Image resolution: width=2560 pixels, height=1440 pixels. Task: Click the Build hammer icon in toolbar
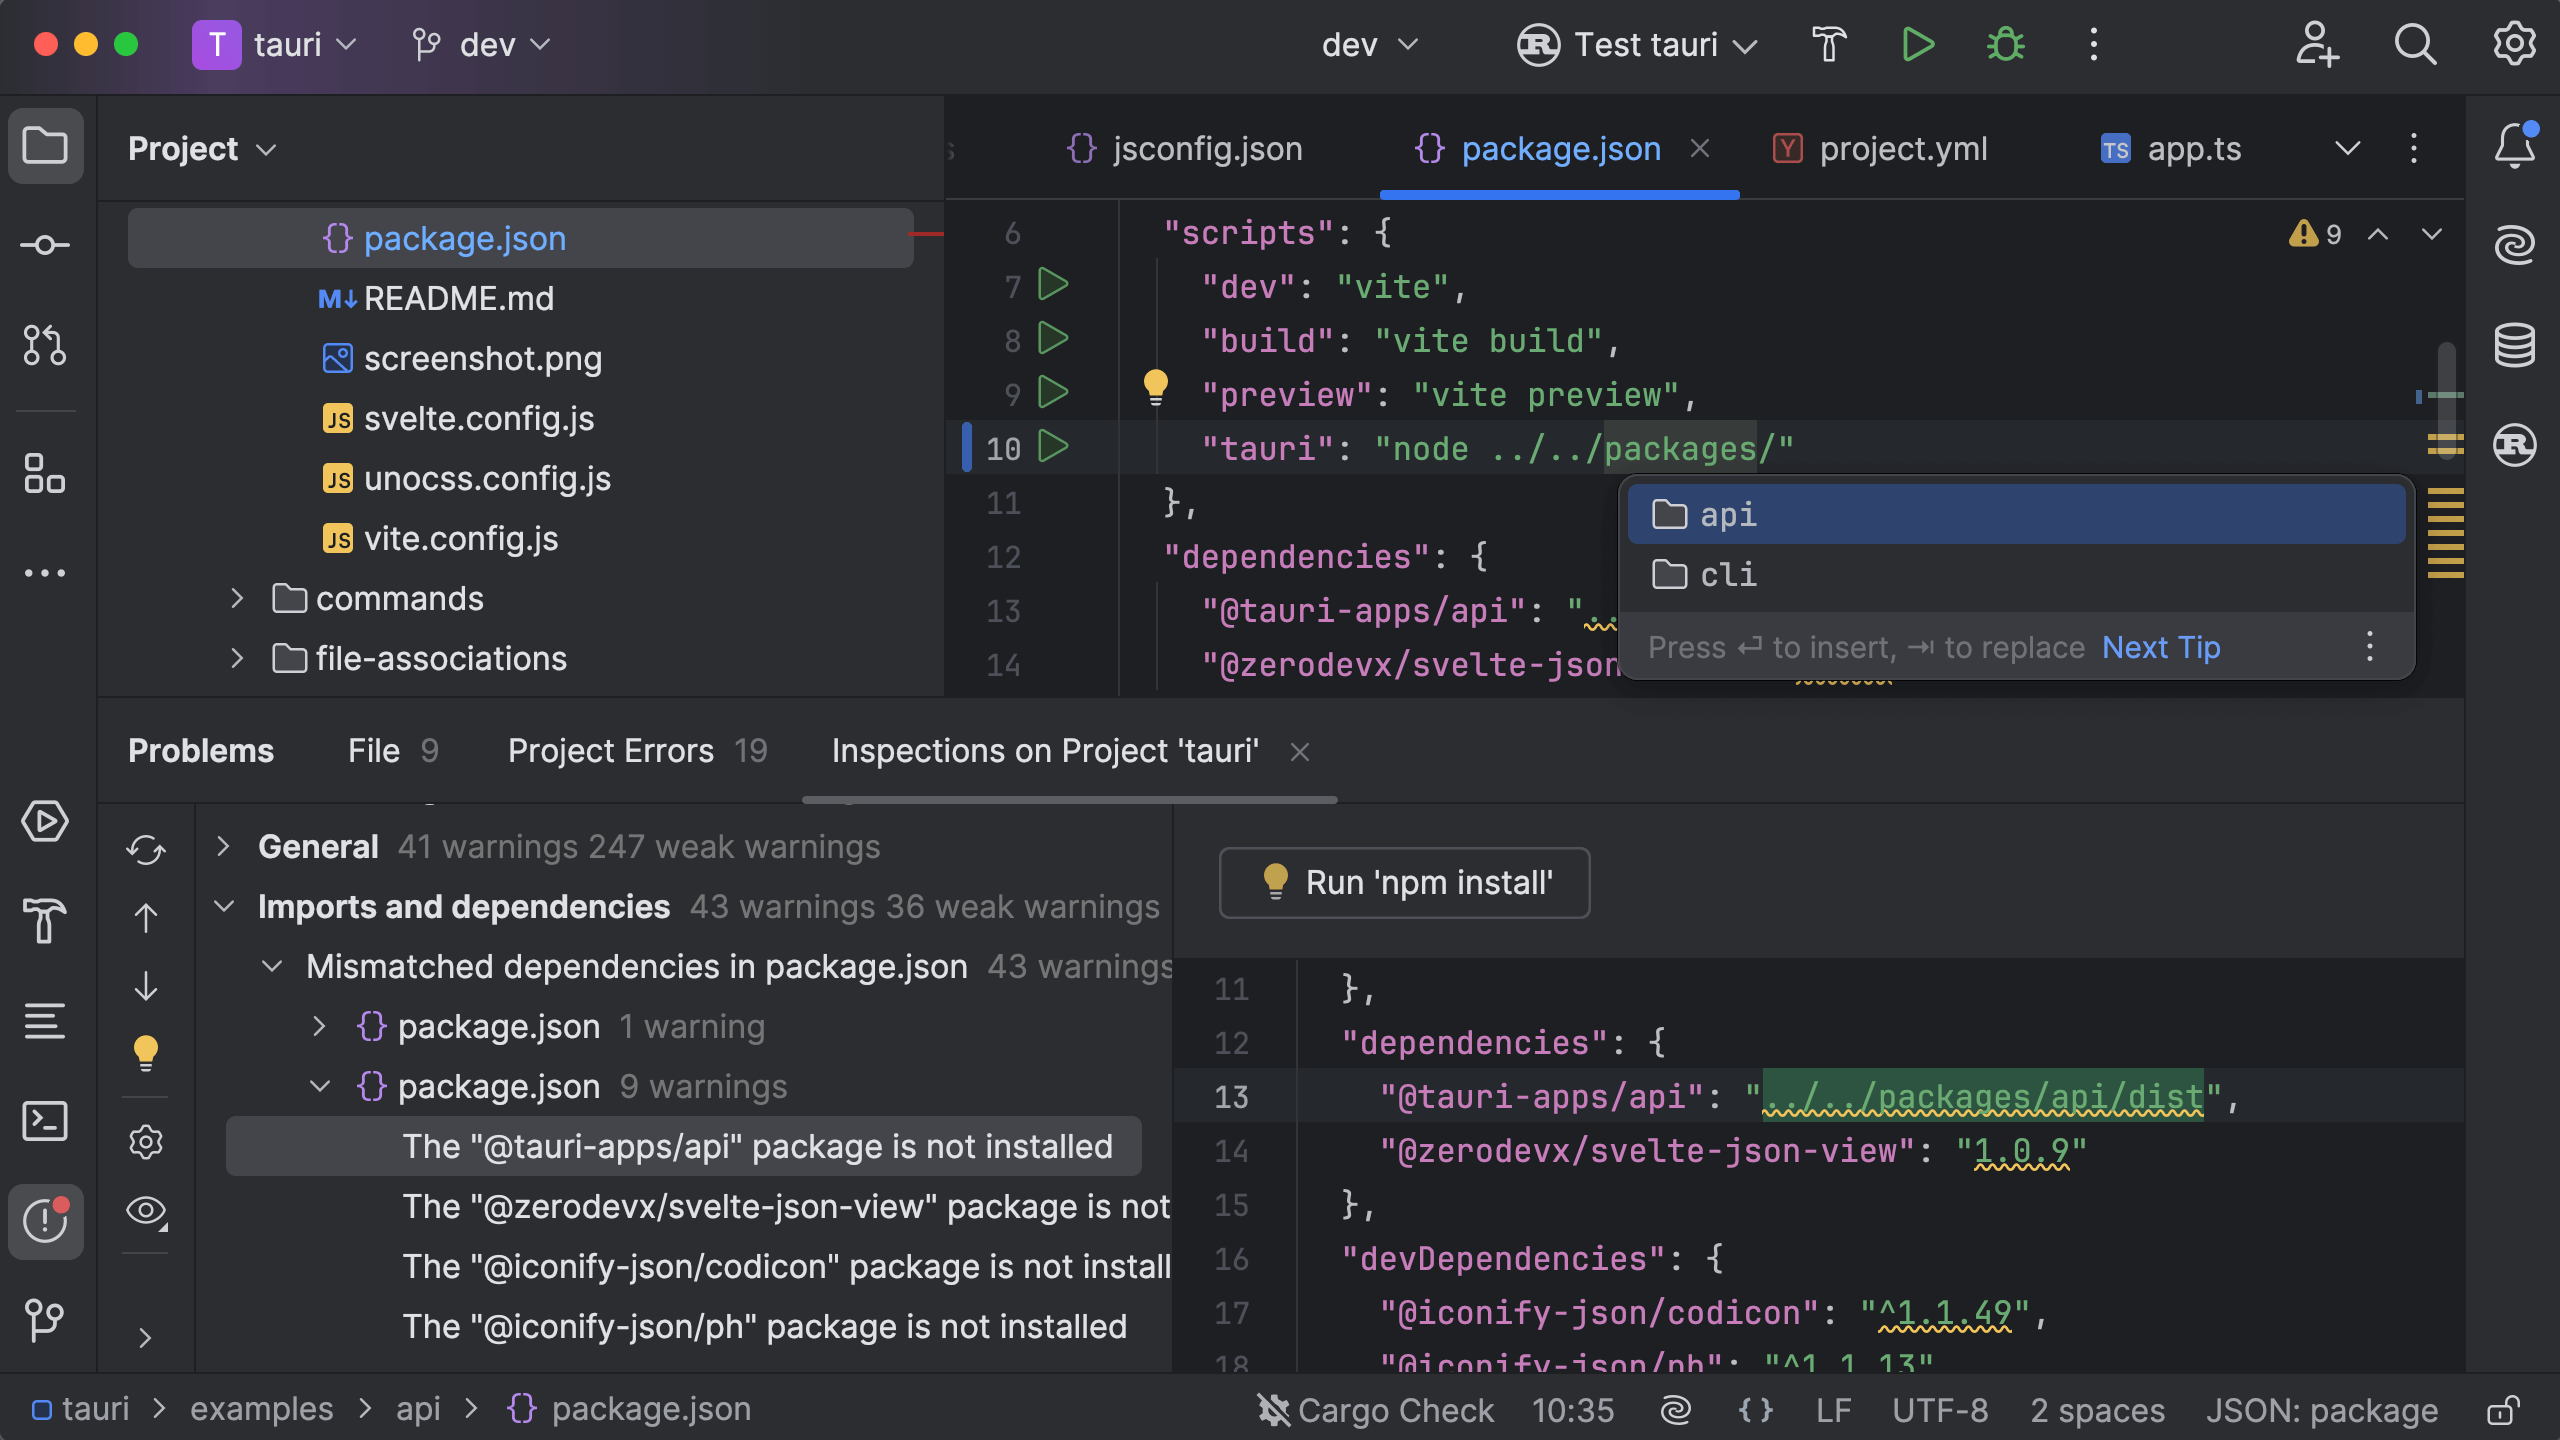coord(1829,45)
